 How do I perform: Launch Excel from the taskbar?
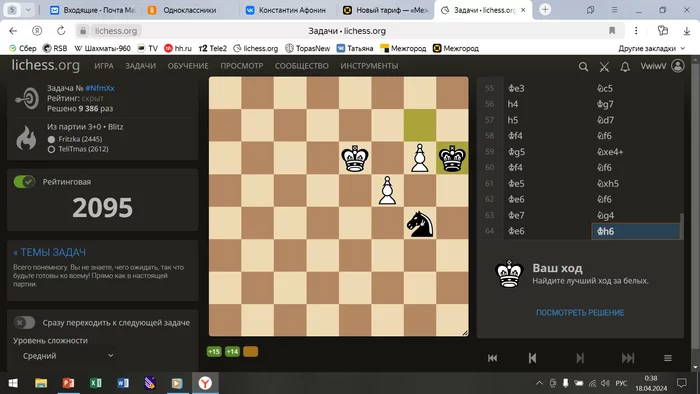[96, 383]
